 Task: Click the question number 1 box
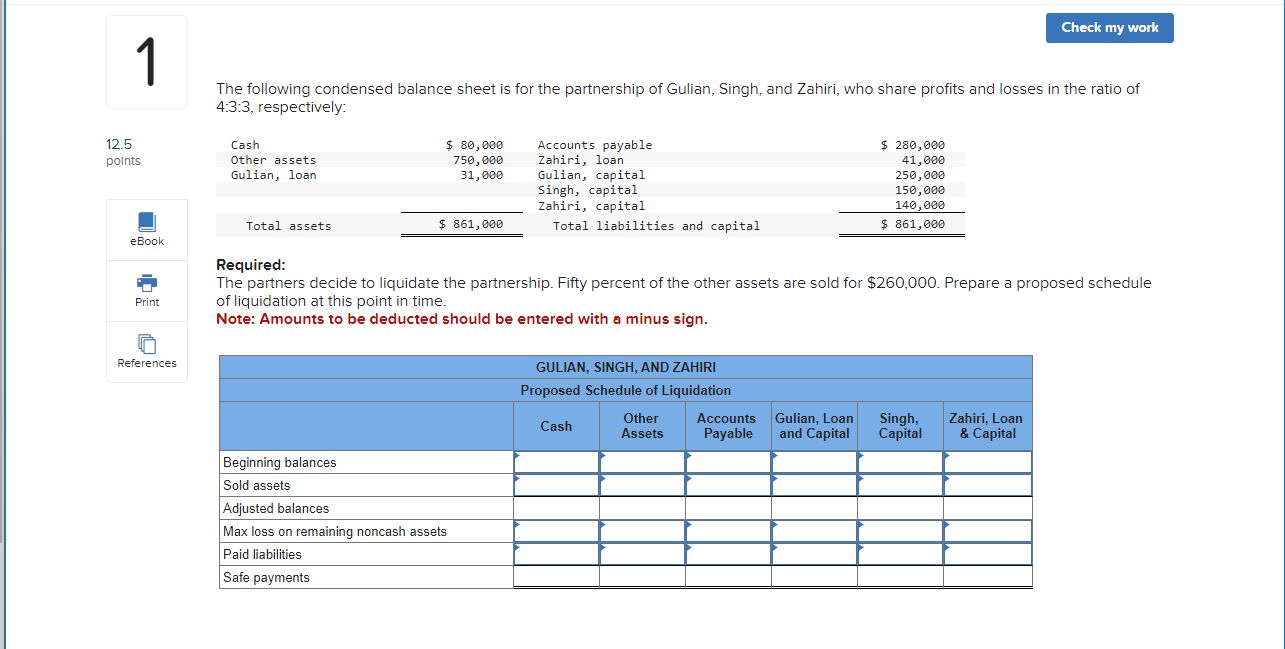coord(146,61)
